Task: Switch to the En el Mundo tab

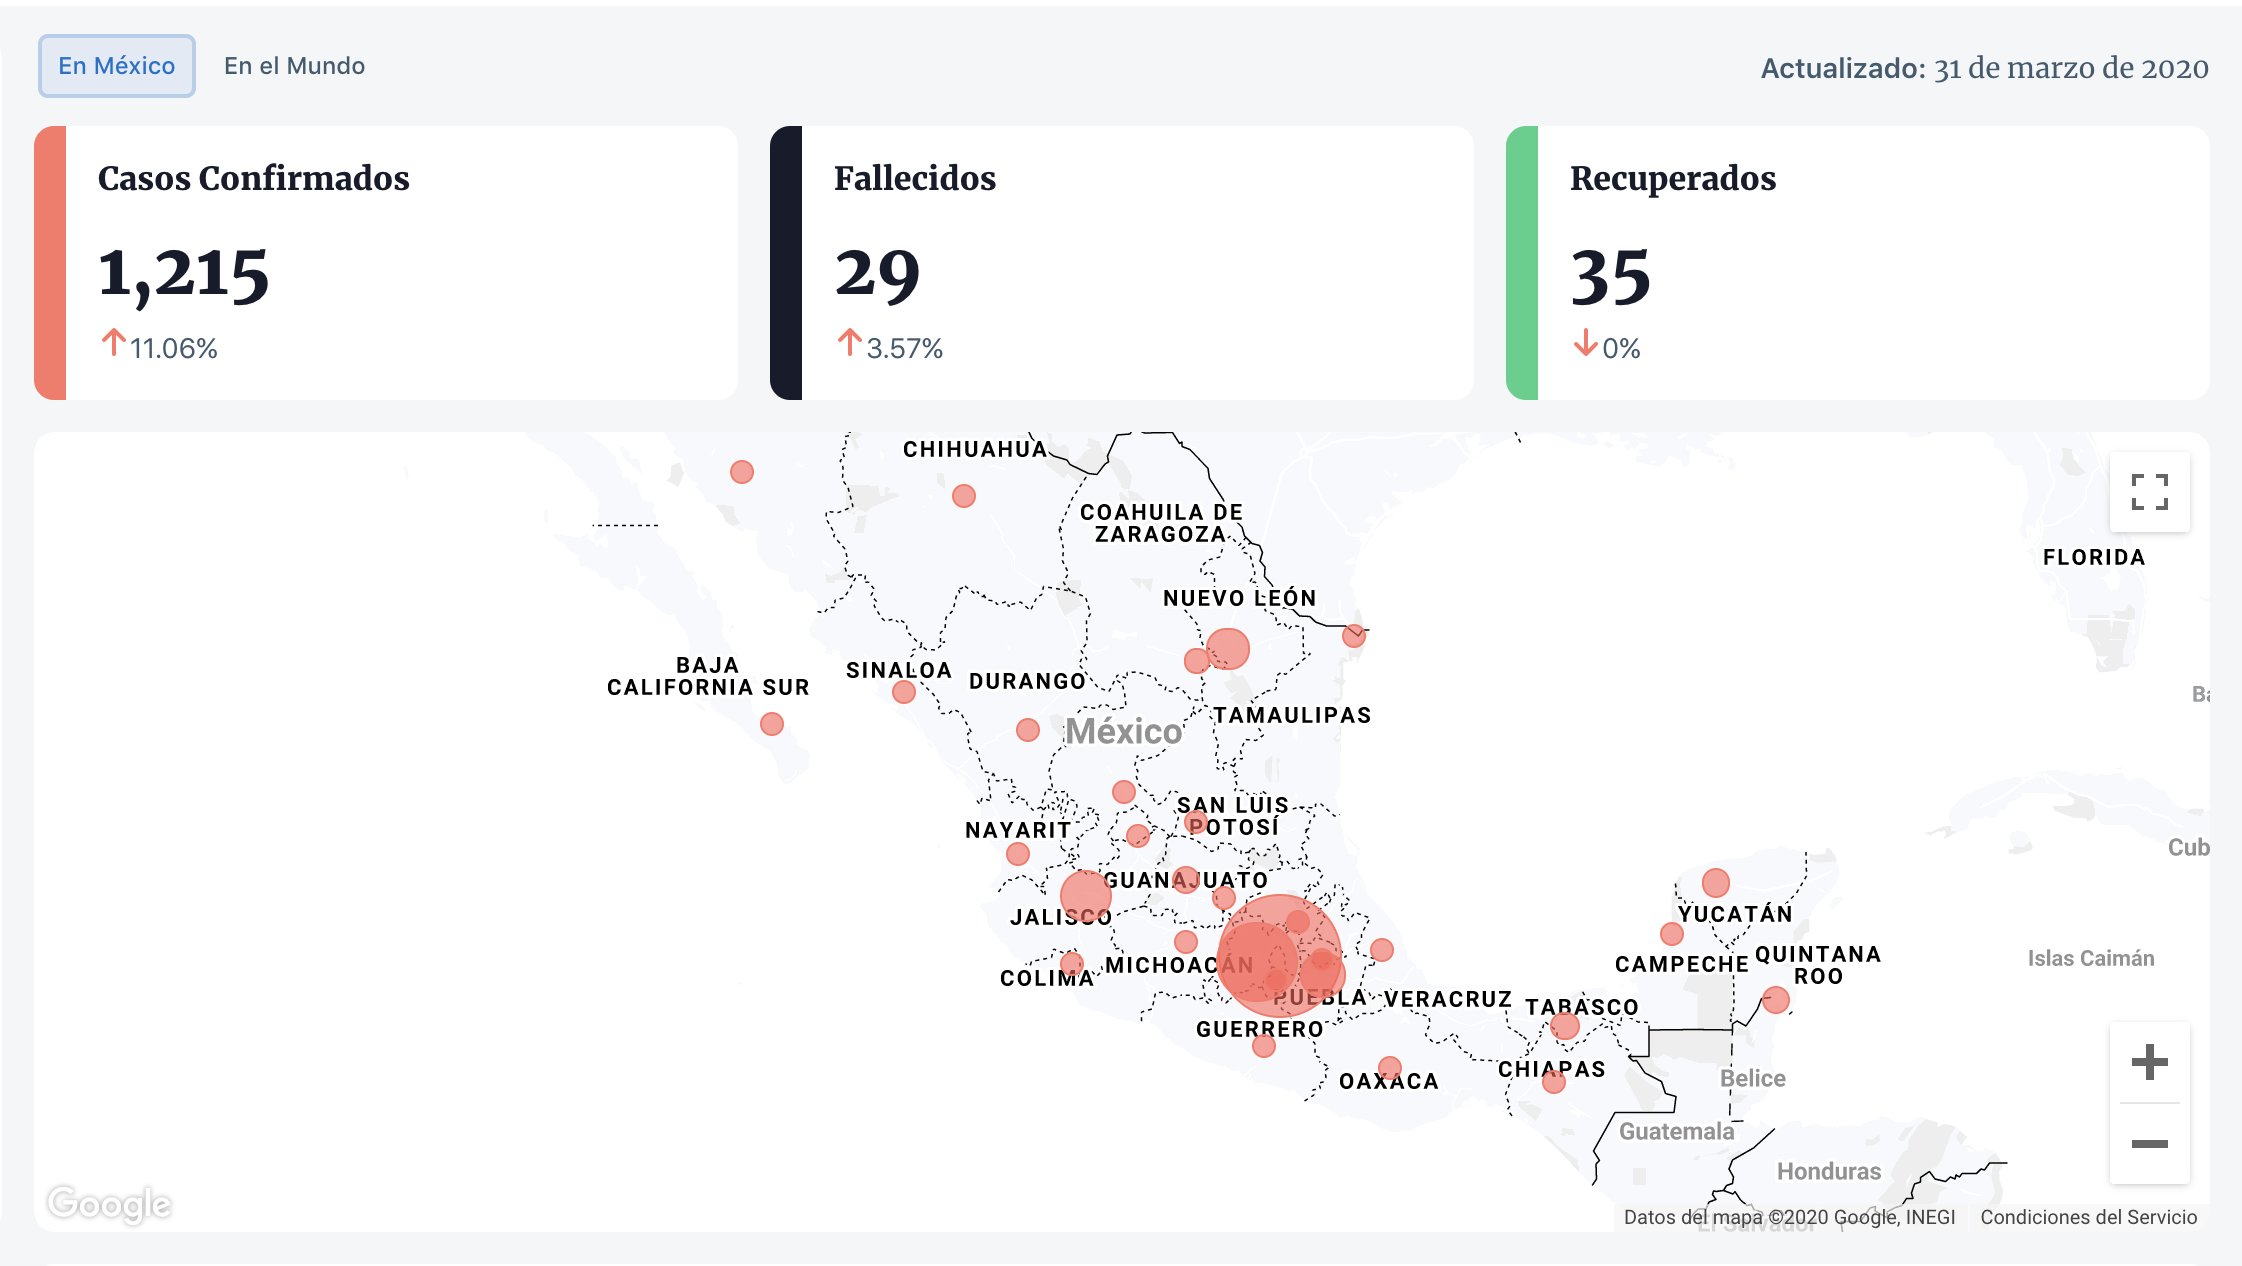Action: 294,66
